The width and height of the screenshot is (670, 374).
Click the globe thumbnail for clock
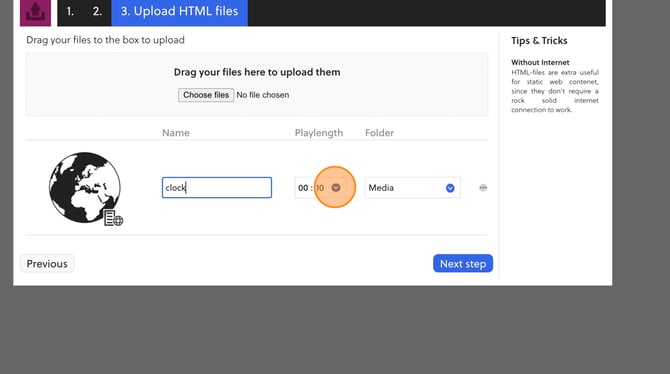(x=85, y=187)
